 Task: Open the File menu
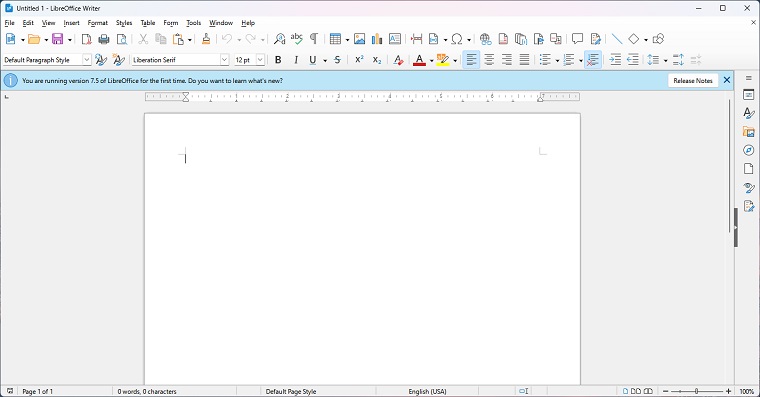tap(10, 23)
